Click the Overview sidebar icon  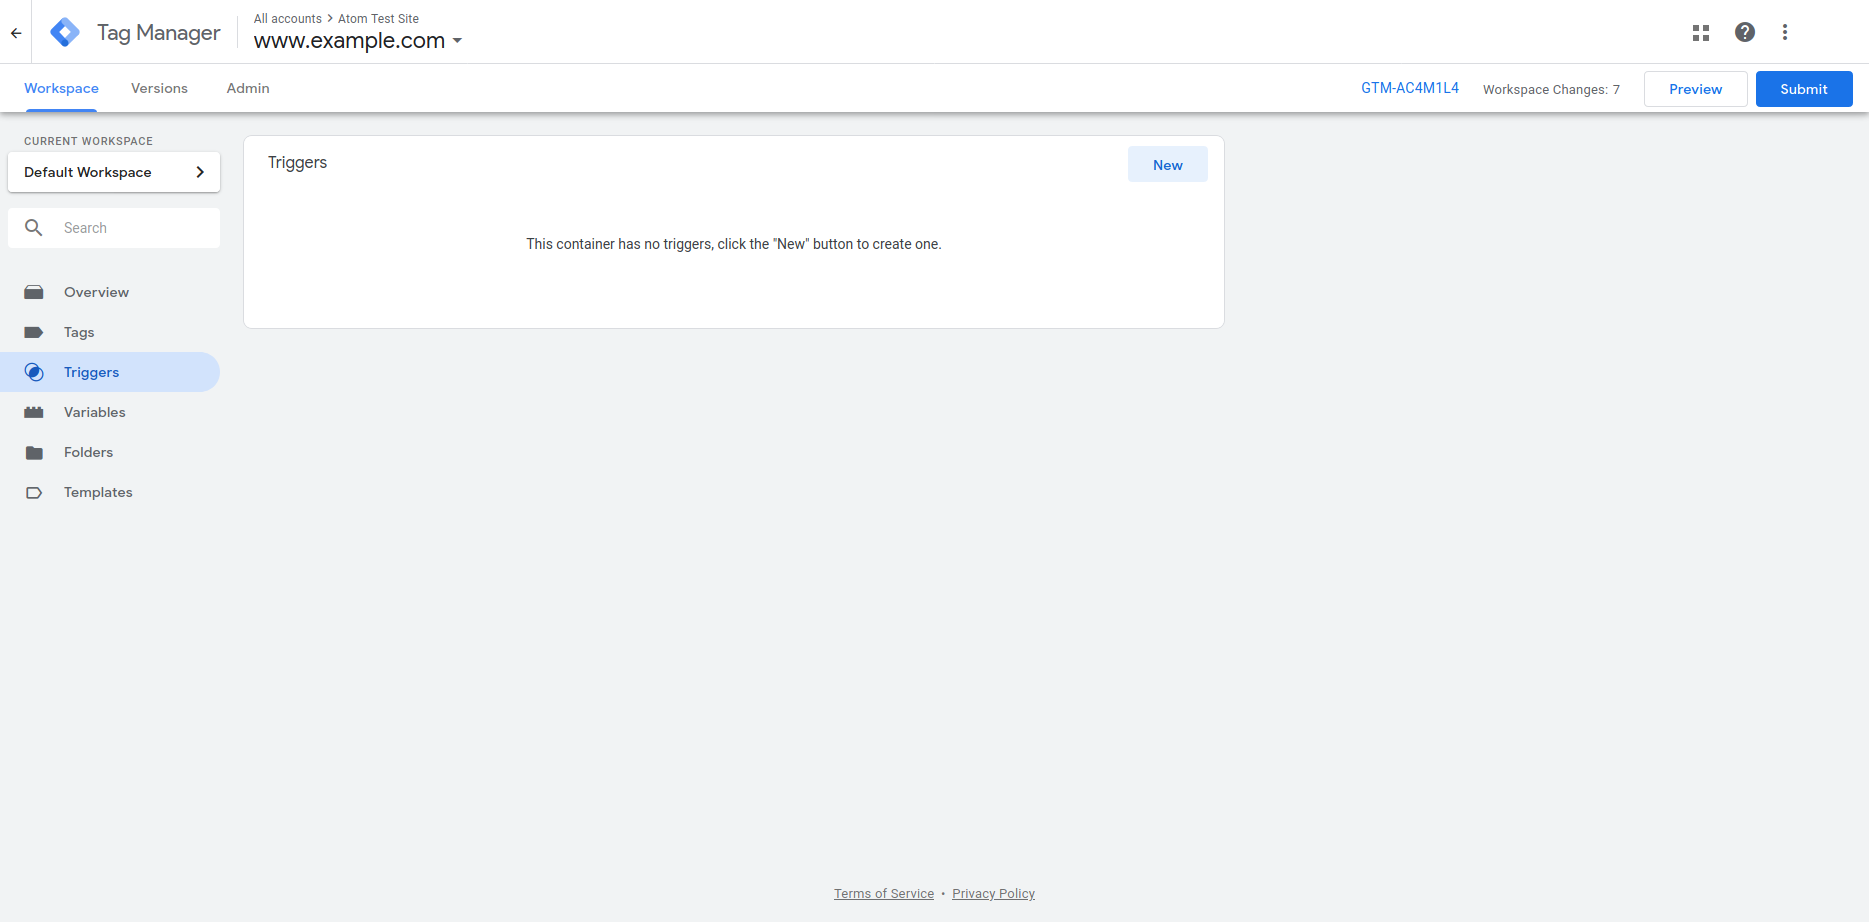pyautogui.click(x=34, y=292)
